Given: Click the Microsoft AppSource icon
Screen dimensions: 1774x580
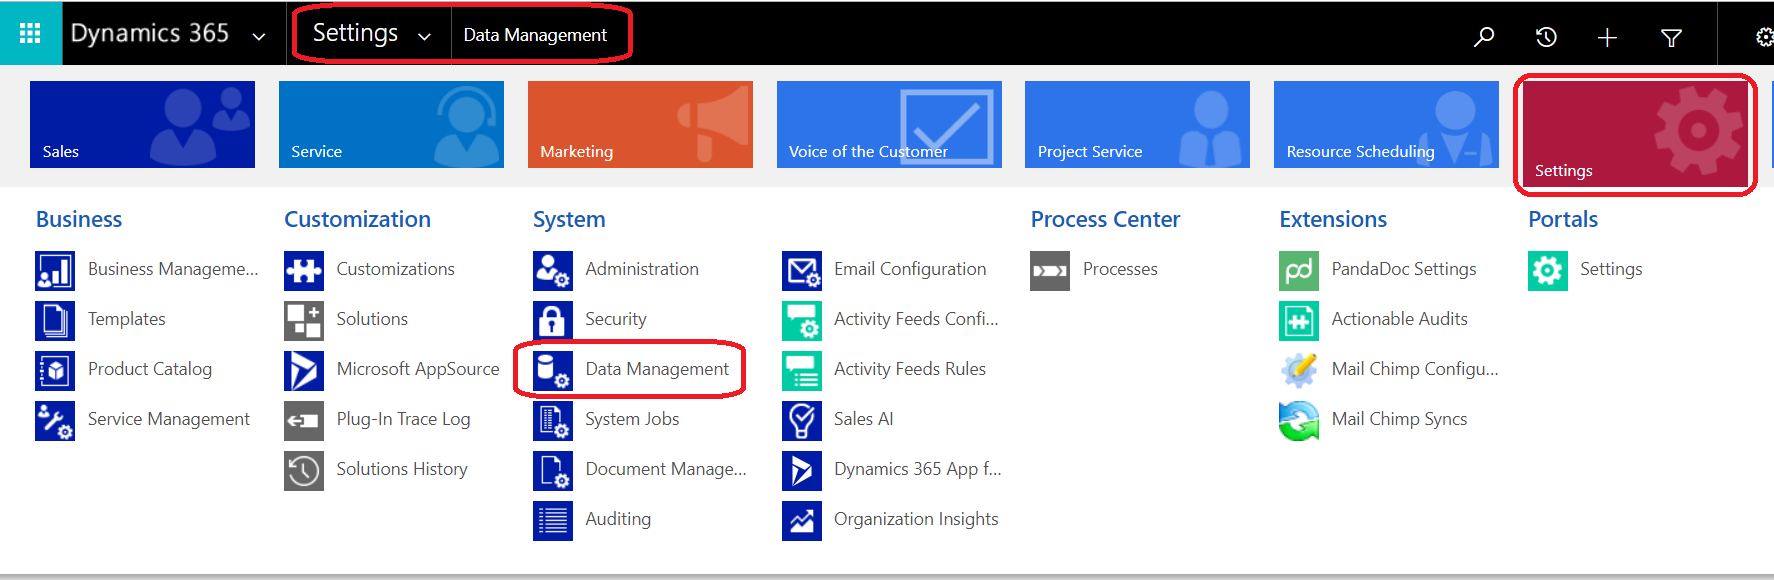Looking at the screenshot, I should [x=304, y=371].
